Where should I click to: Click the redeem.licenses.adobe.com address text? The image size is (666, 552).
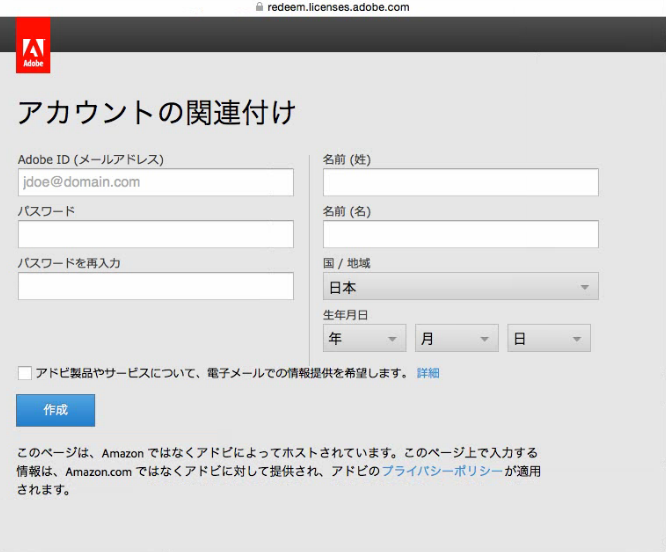[339, 7]
